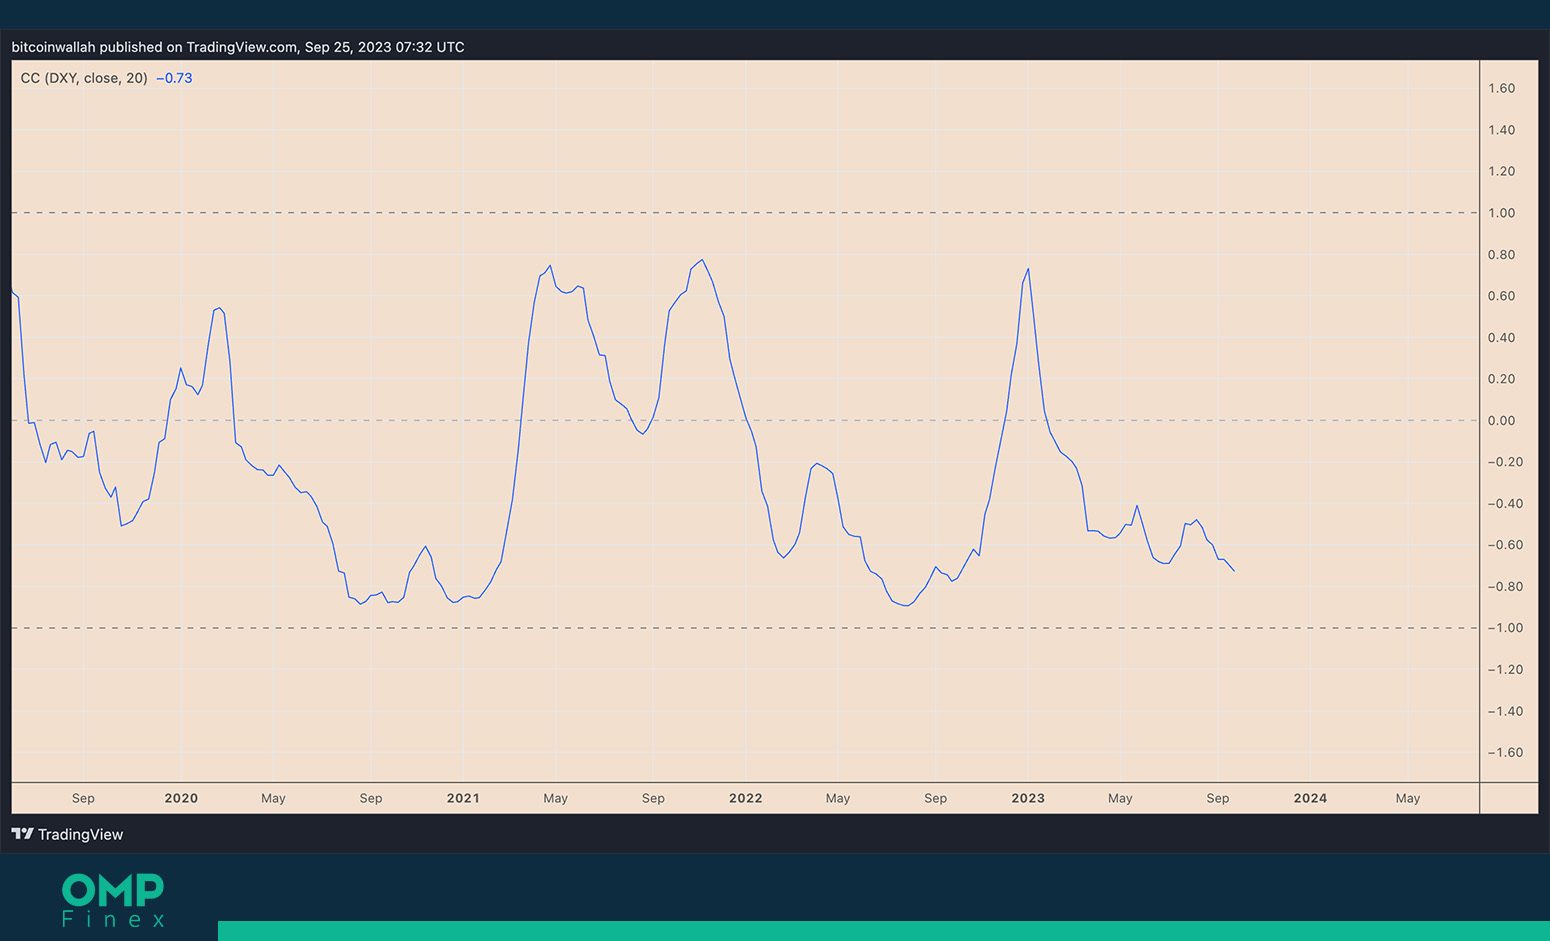Image resolution: width=1550 pixels, height=941 pixels.
Task: Click the 1.40 price axis label
Action: [1501, 130]
